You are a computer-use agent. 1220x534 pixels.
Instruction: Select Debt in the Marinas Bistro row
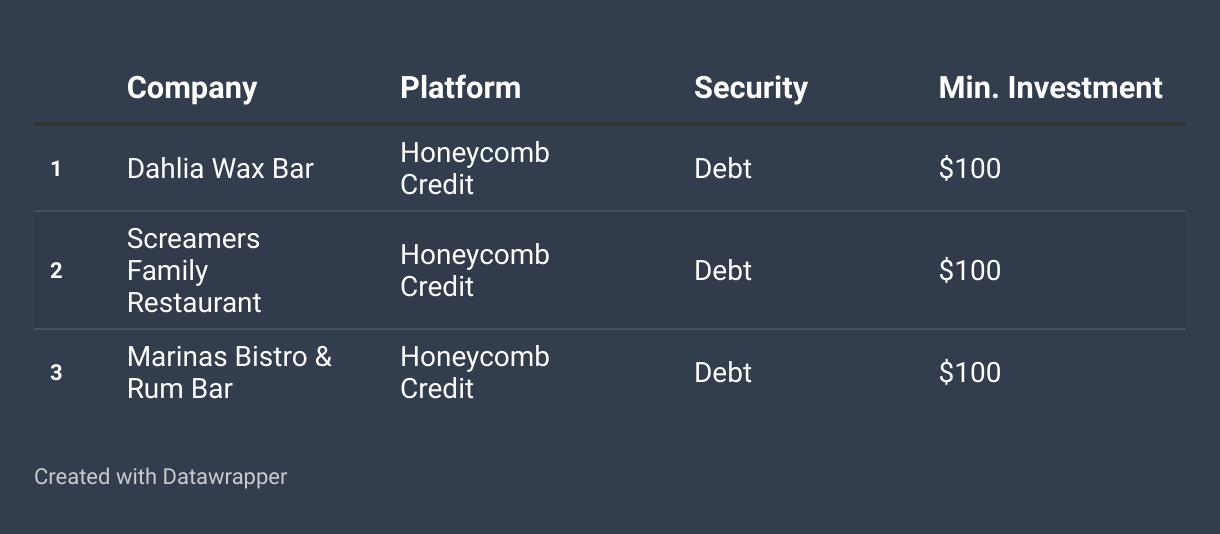(723, 373)
